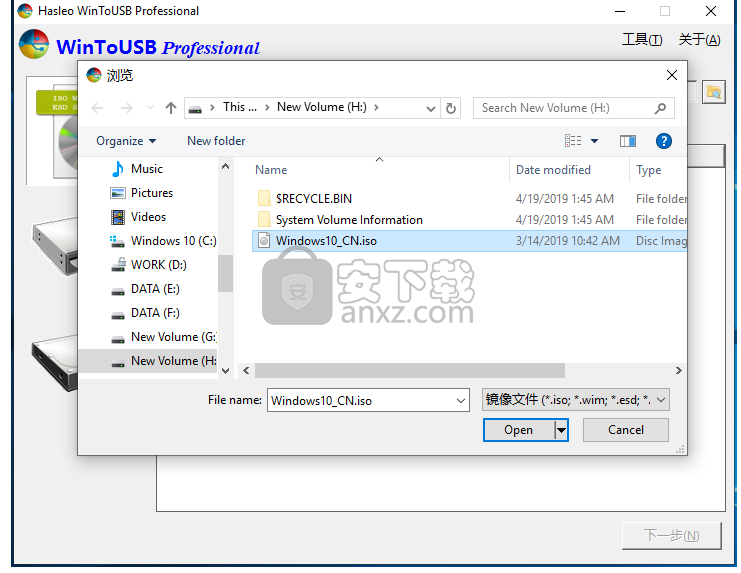This screenshot has width=741, height=573.
Task: Show the preview pane
Action: point(628,141)
